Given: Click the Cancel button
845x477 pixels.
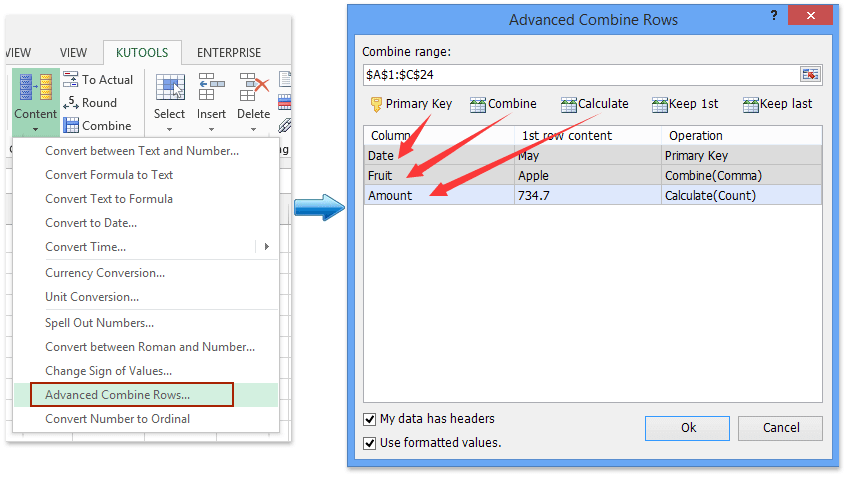Looking at the screenshot, I should [x=780, y=428].
